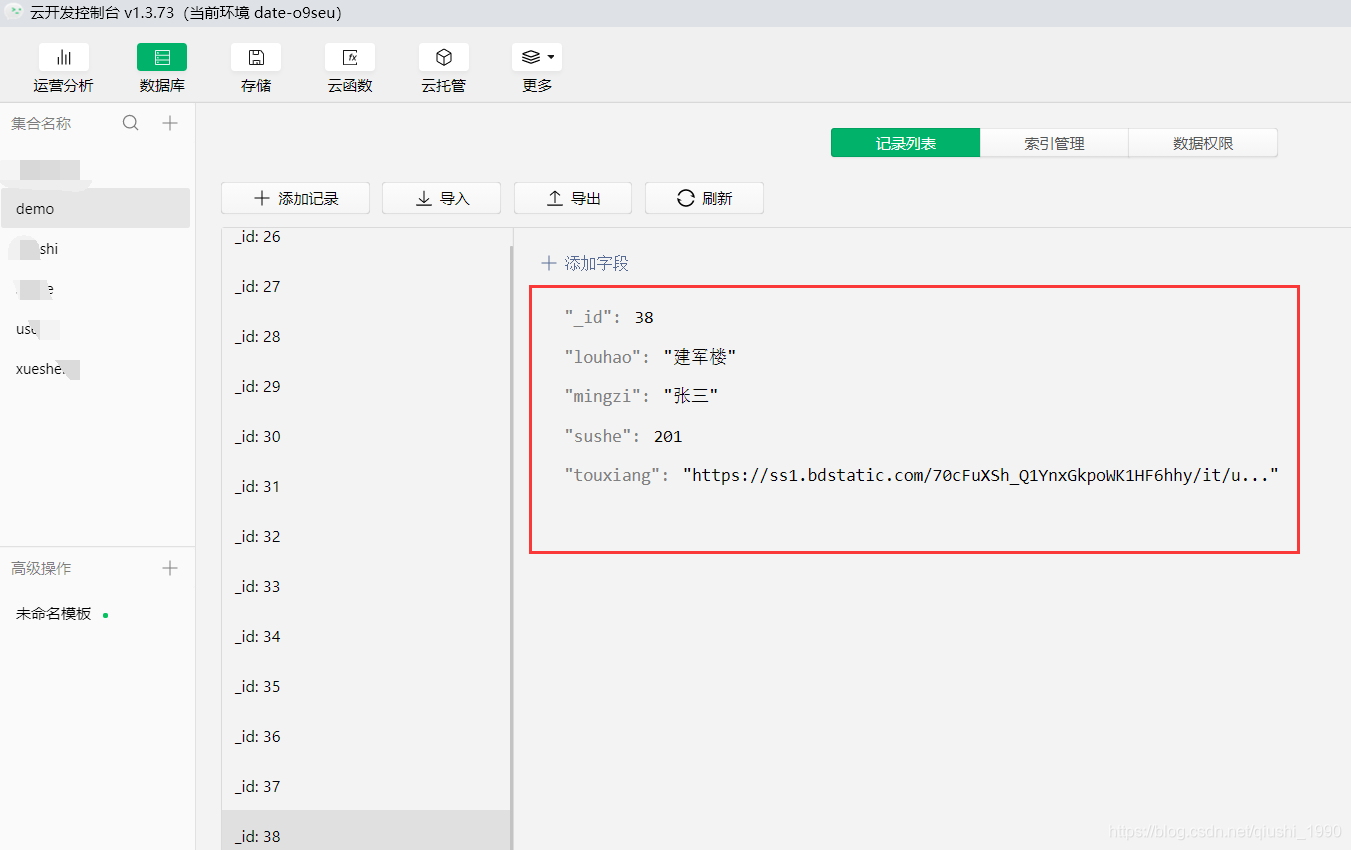The width and height of the screenshot is (1351, 850).
Task: Open the 云托管 cloud hosting icon
Action: click(x=444, y=57)
